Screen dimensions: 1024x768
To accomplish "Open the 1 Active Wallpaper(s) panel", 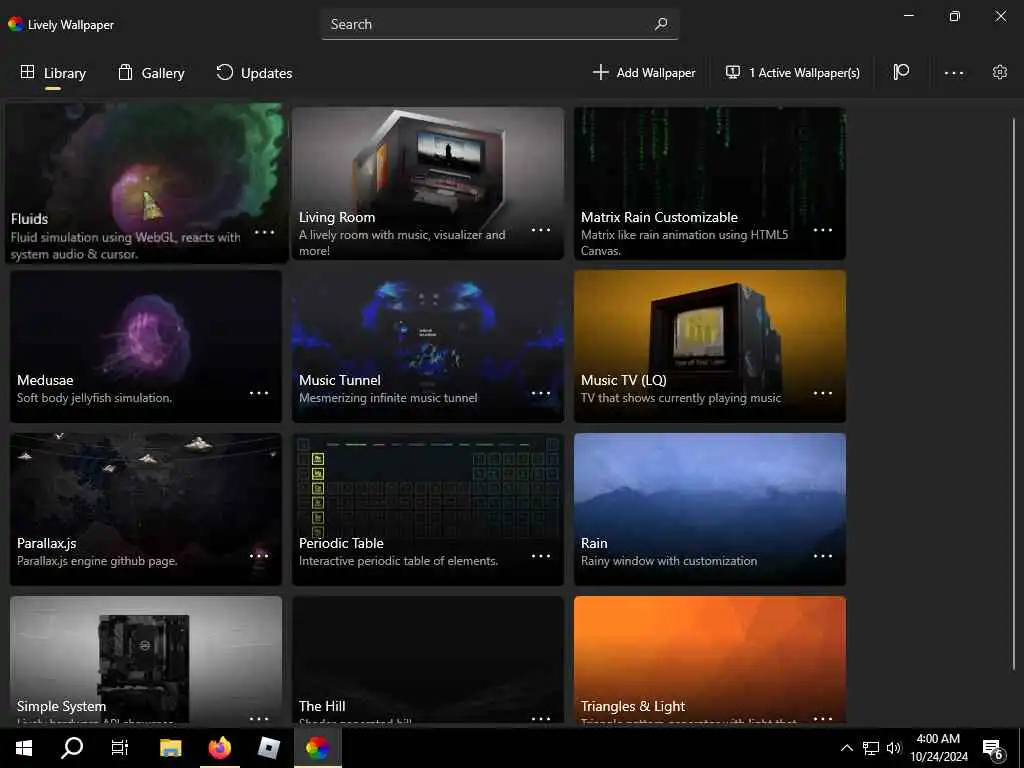I will (x=792, y=72).
